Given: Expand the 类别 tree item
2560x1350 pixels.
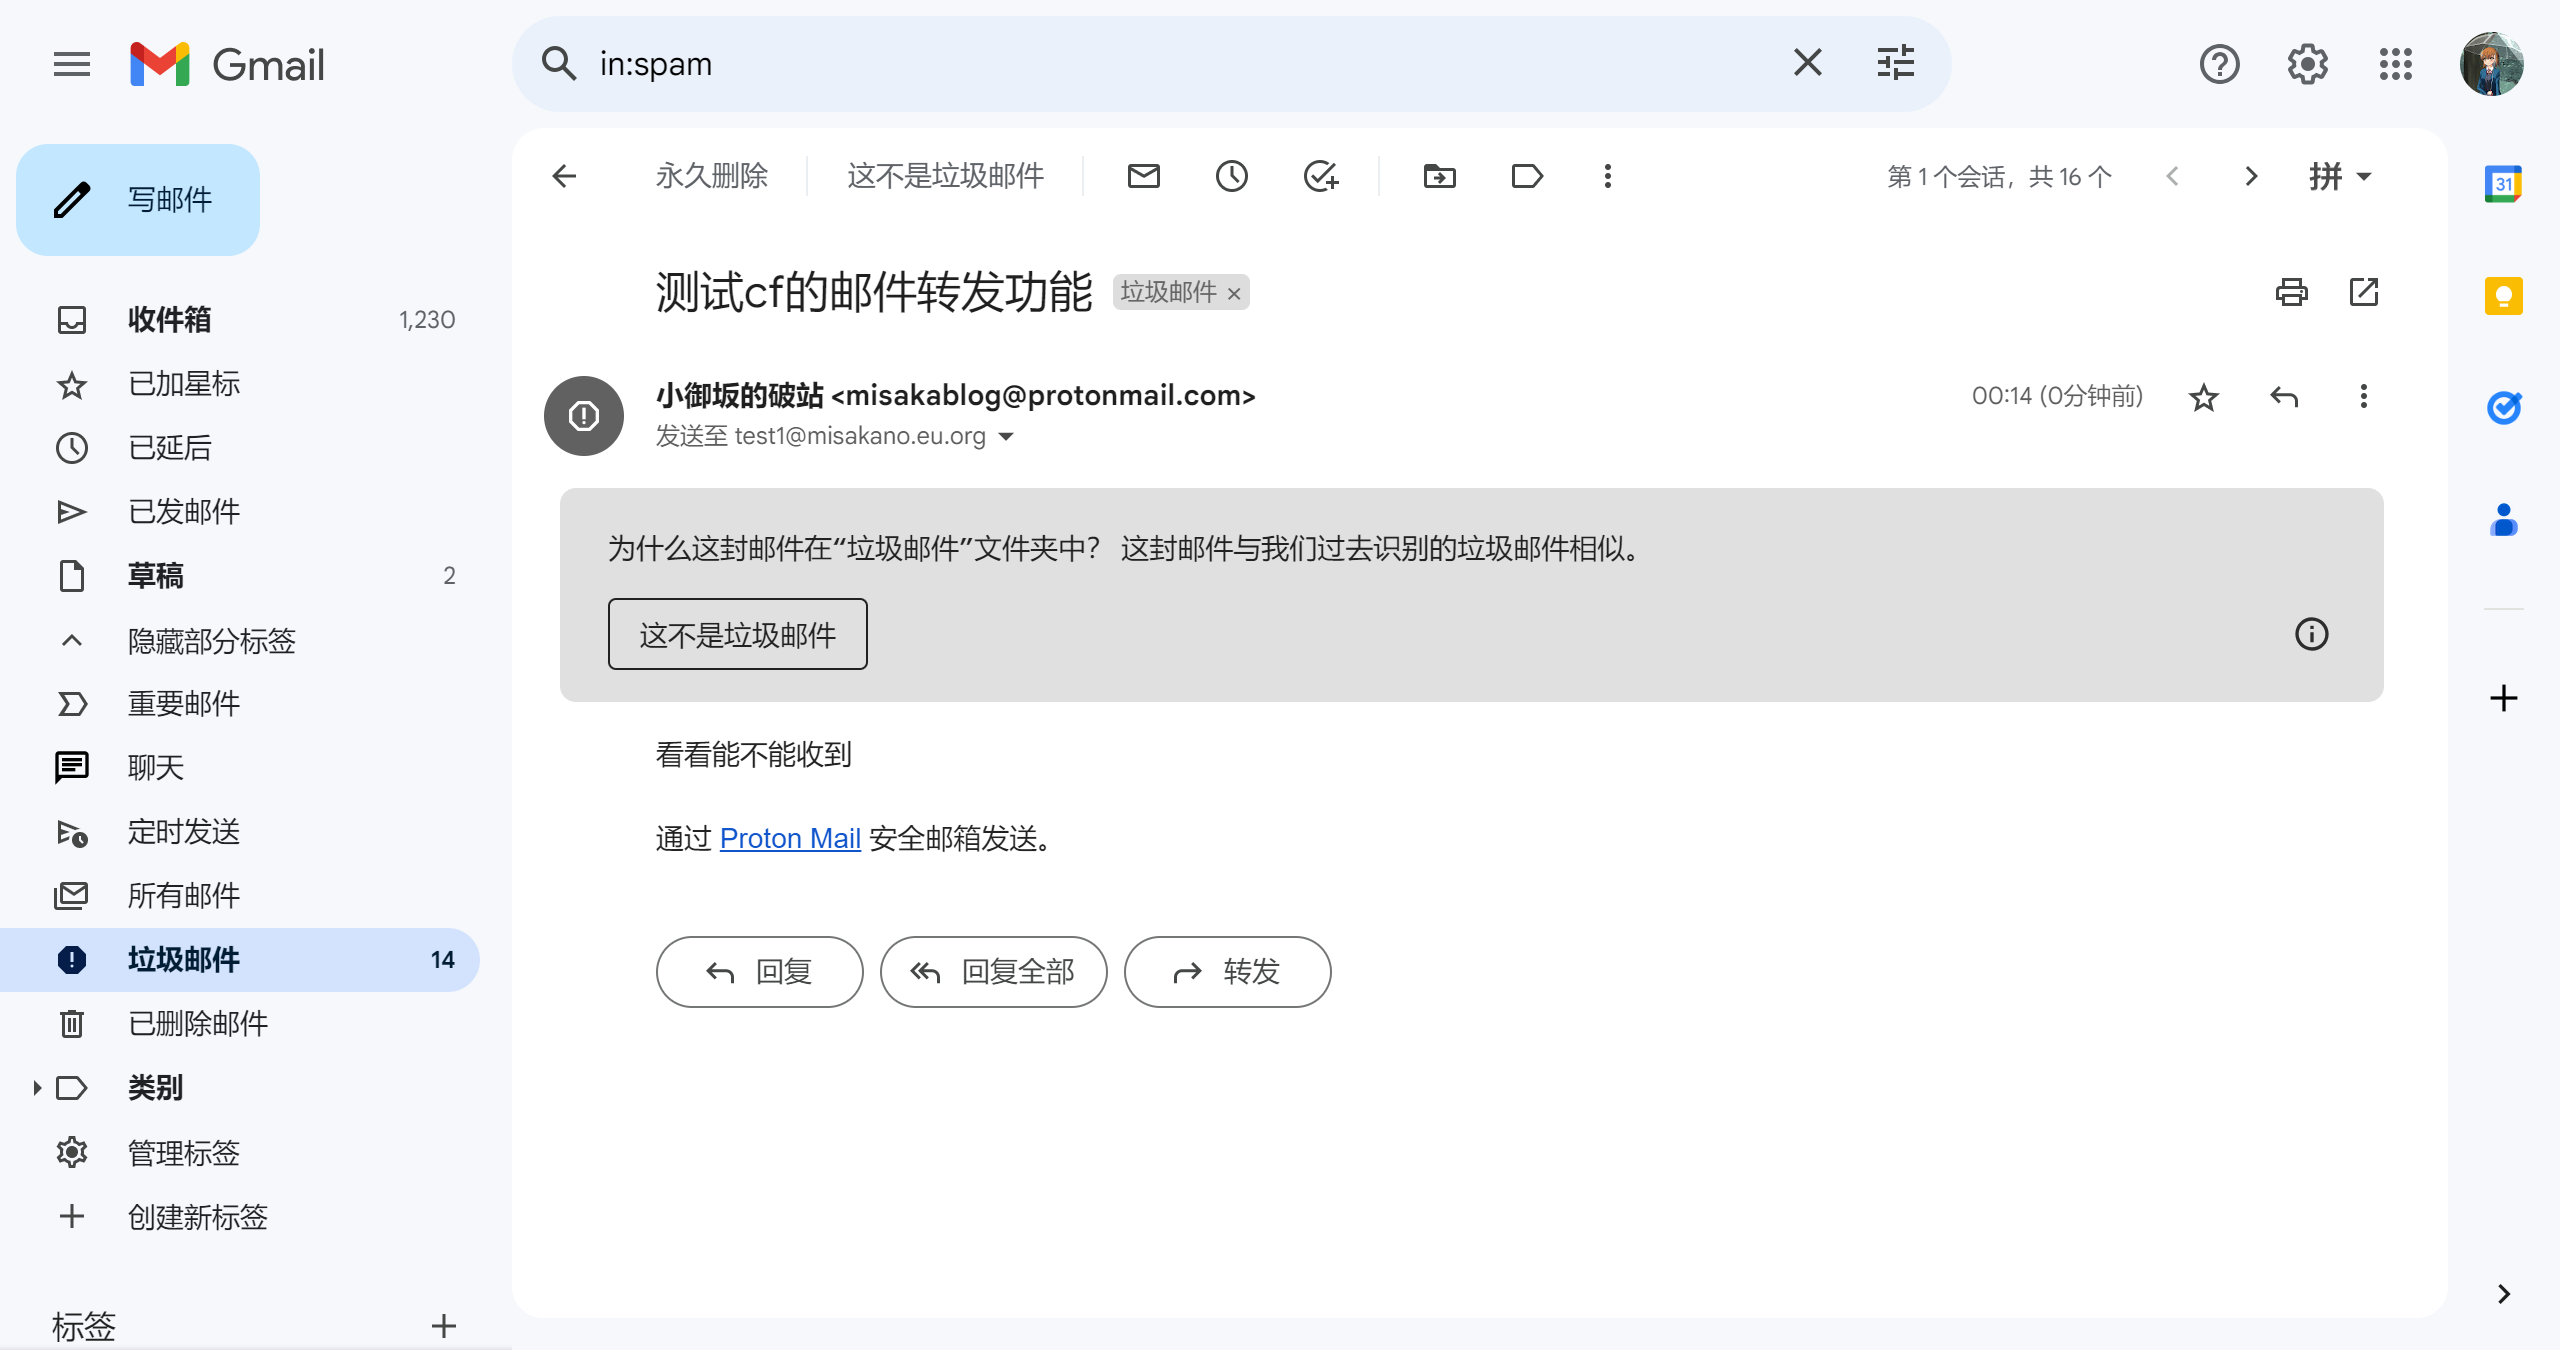Looking at the screenshot, I should pyautogui.click(x=37, y=1087).
